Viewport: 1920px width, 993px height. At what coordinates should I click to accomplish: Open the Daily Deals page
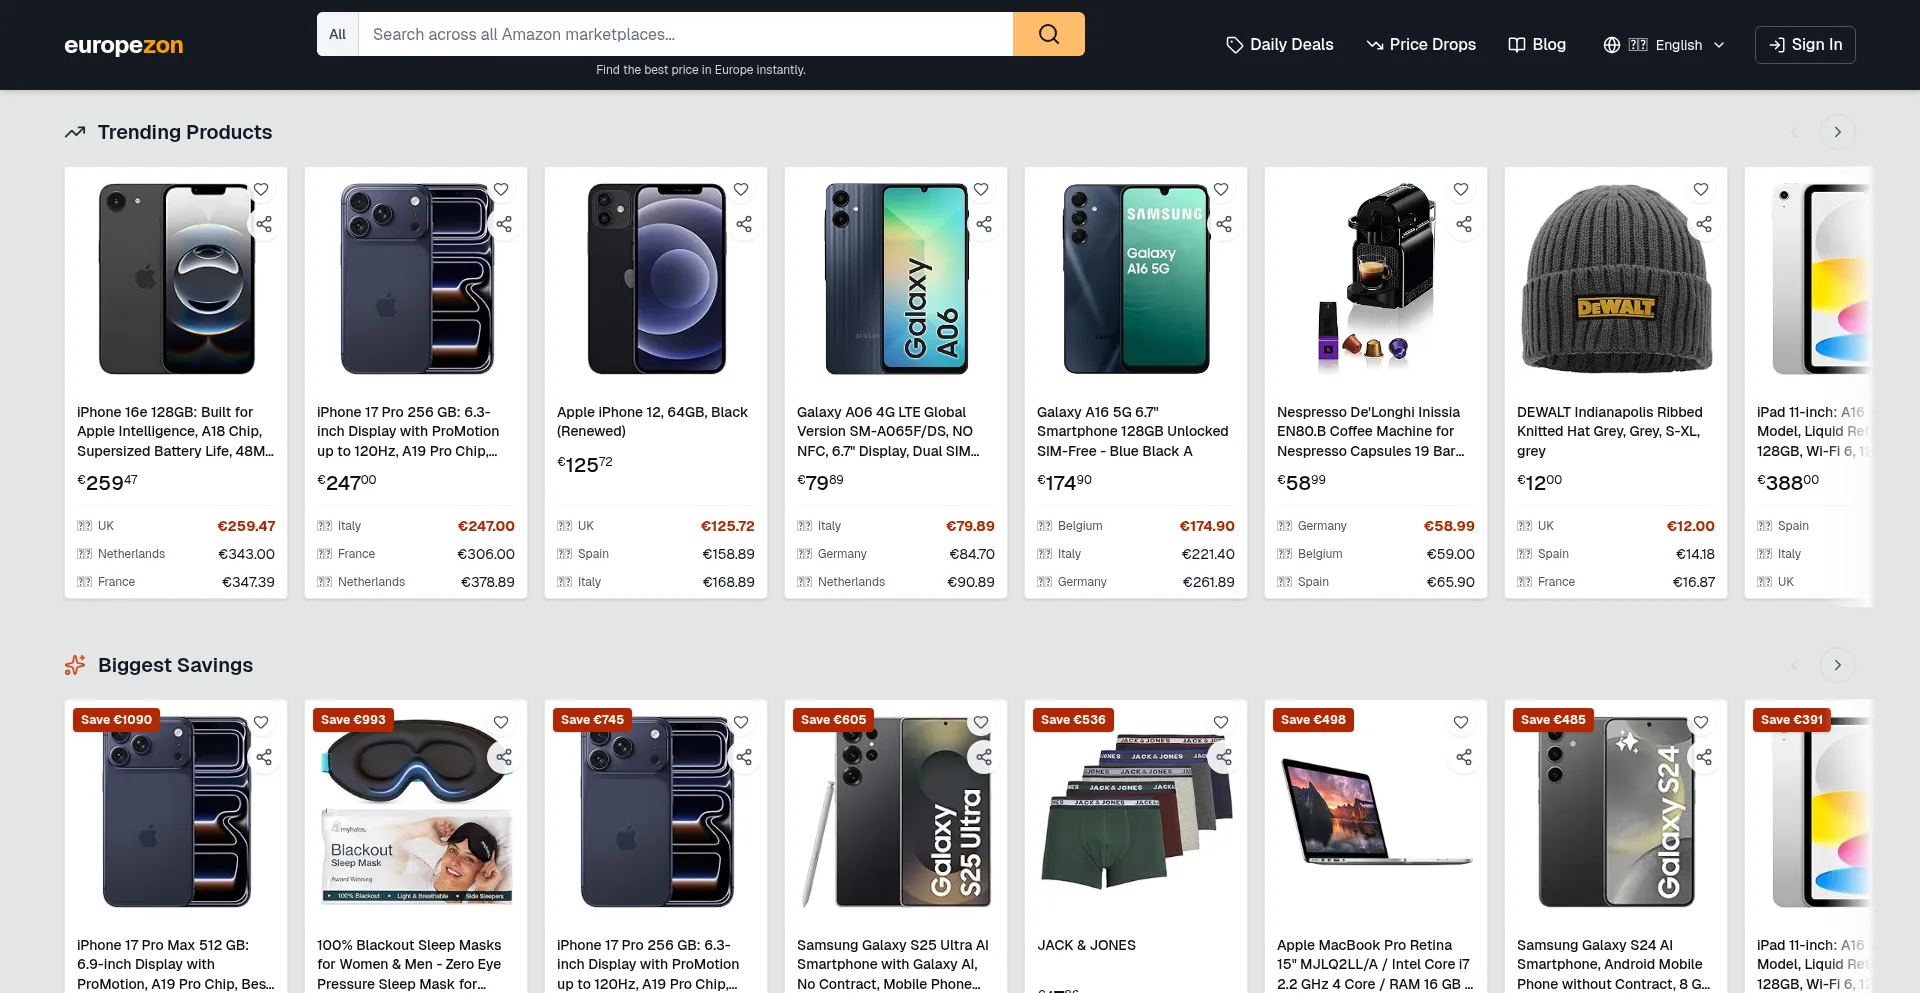point(1280,45)
